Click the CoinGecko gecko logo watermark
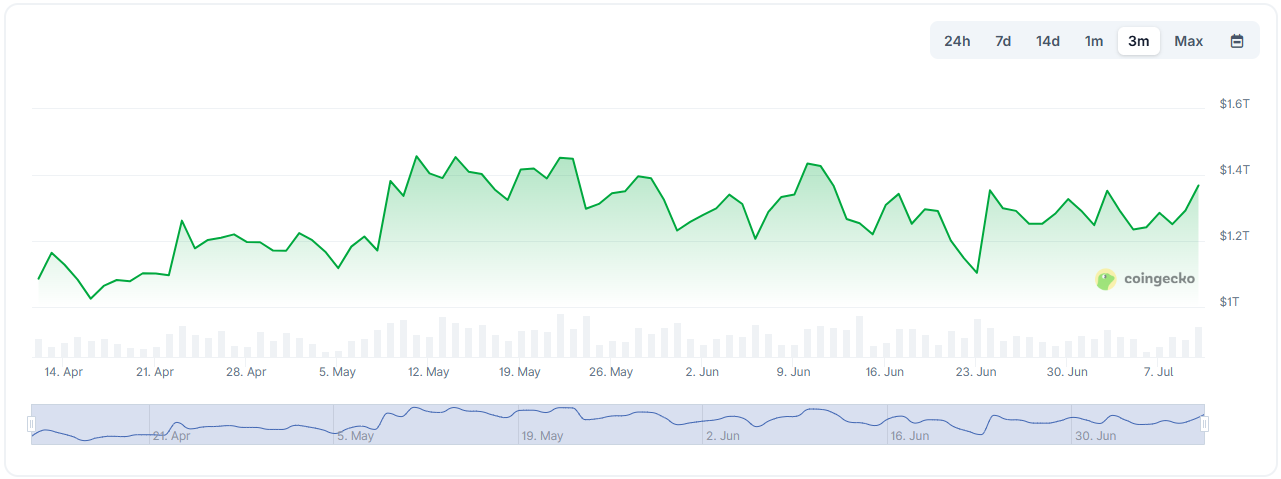 [x=1106, y=280]
